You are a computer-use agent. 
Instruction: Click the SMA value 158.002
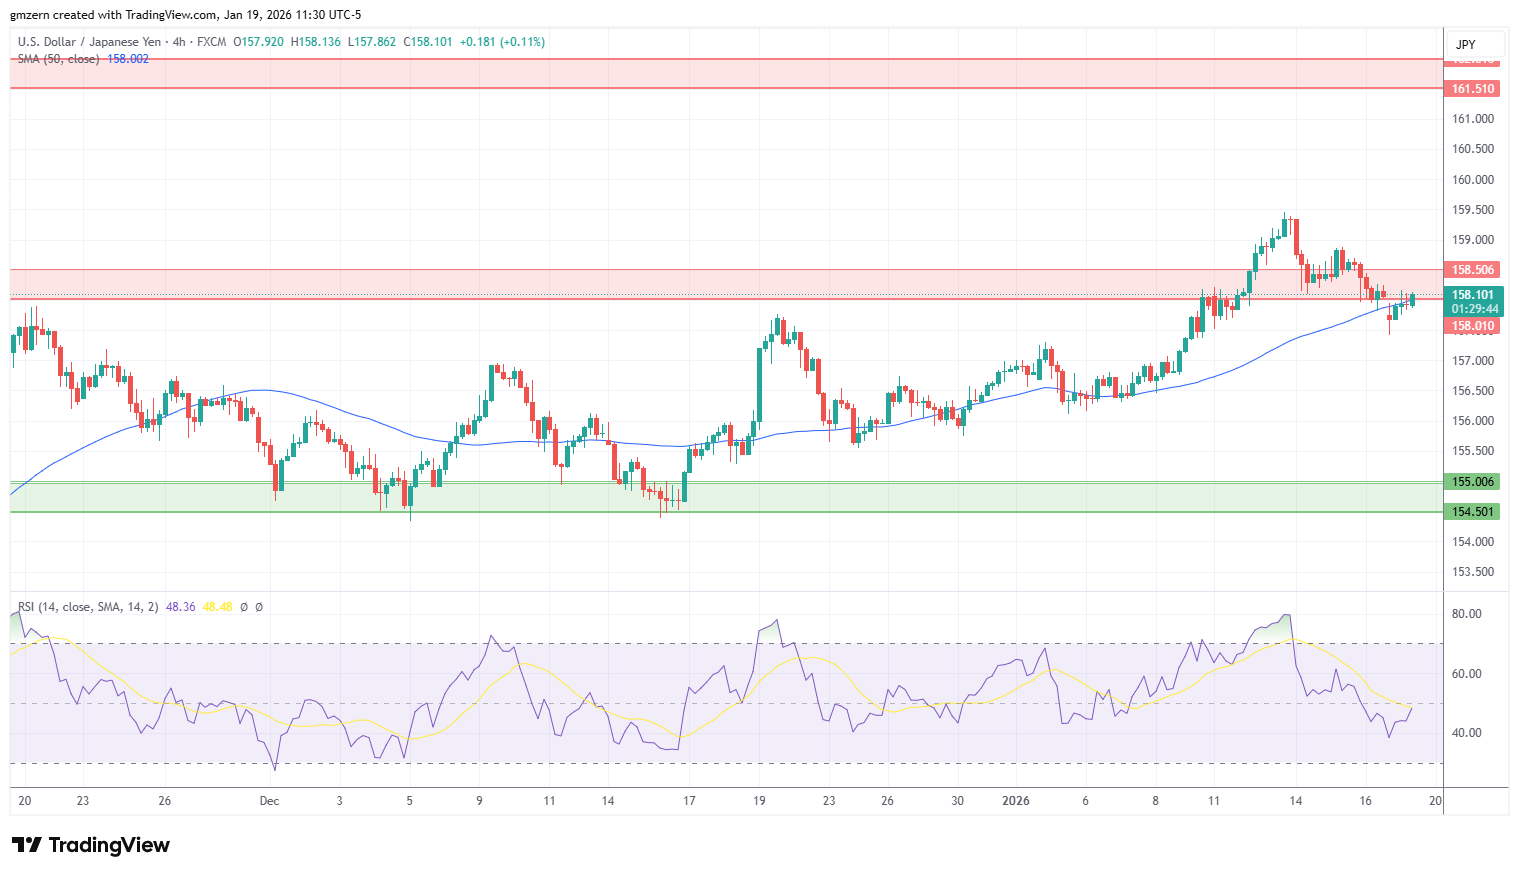[128, 59]
